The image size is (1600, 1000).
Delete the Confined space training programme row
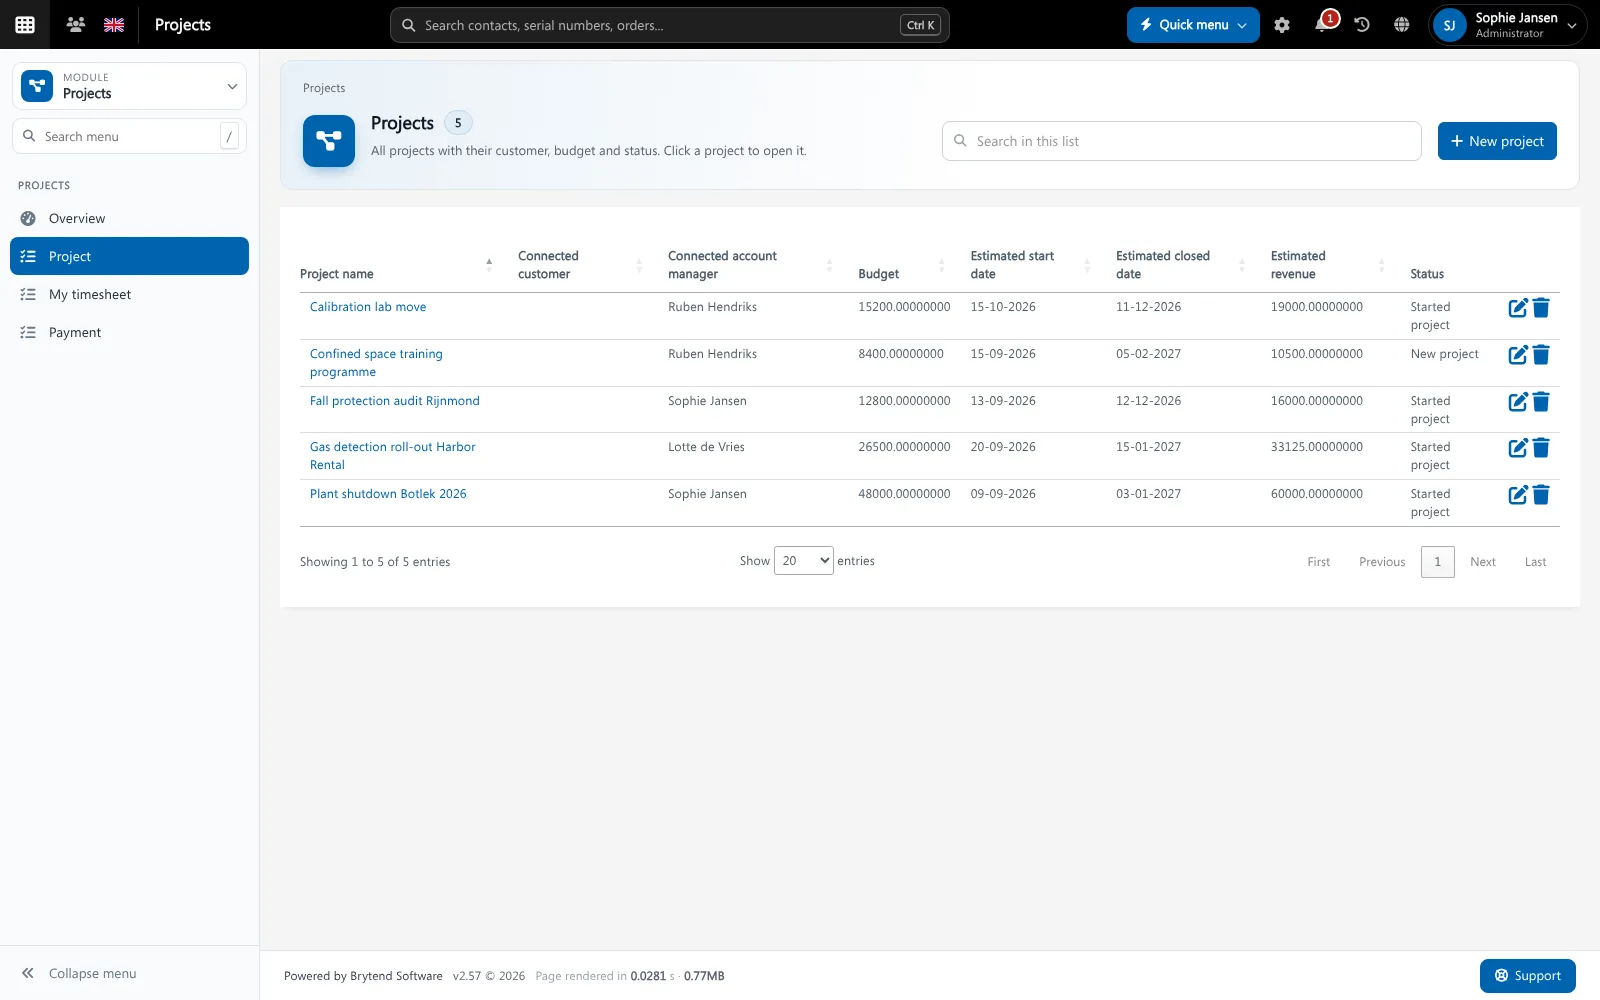pos(1541,355)
